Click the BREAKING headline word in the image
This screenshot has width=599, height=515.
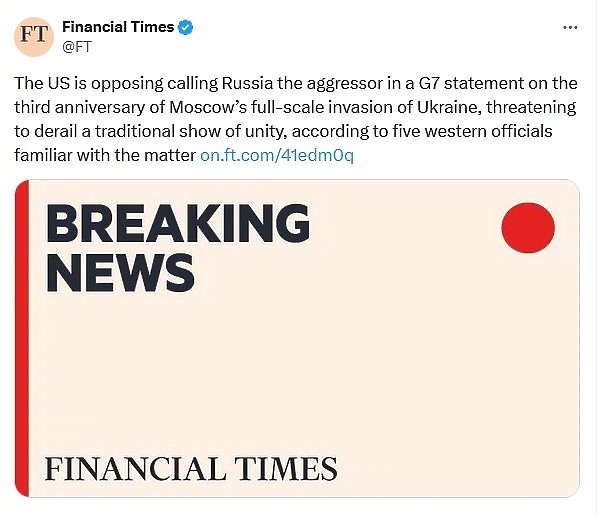pyautogui.click(x=178, y=224)
